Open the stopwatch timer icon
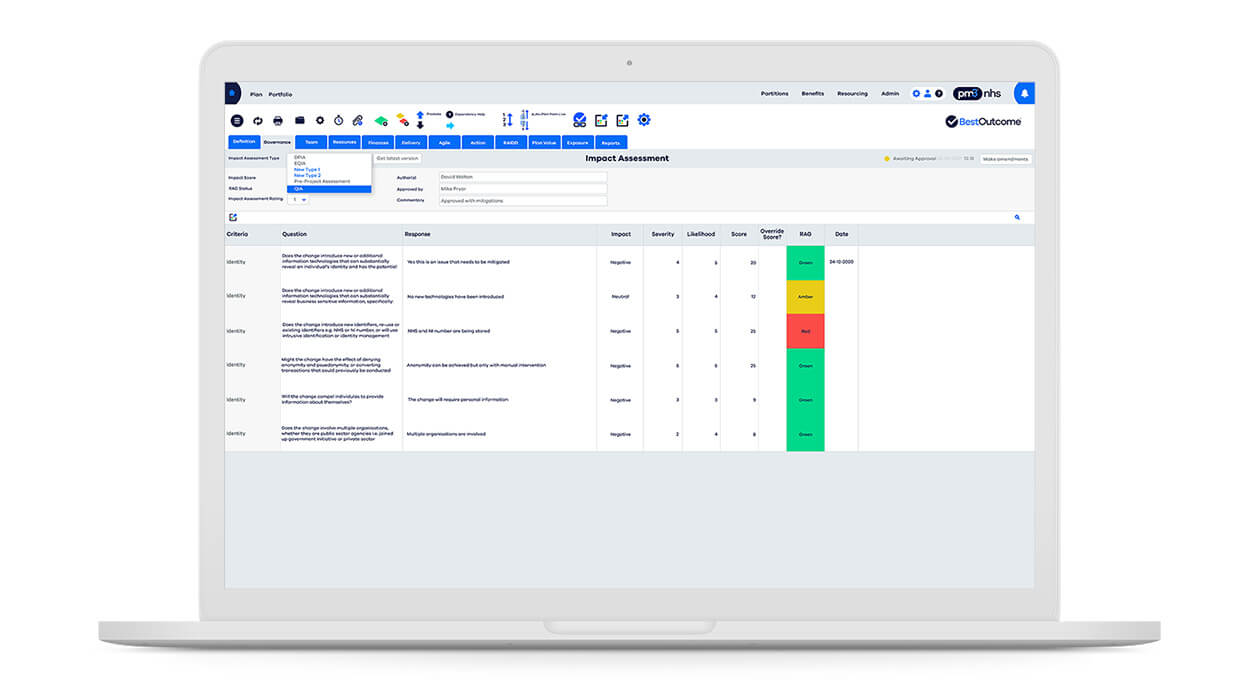 coord(339,120)
